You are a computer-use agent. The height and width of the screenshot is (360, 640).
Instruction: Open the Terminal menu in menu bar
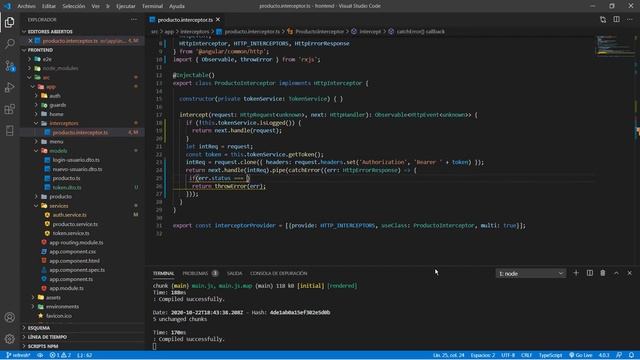coord(152,6)
